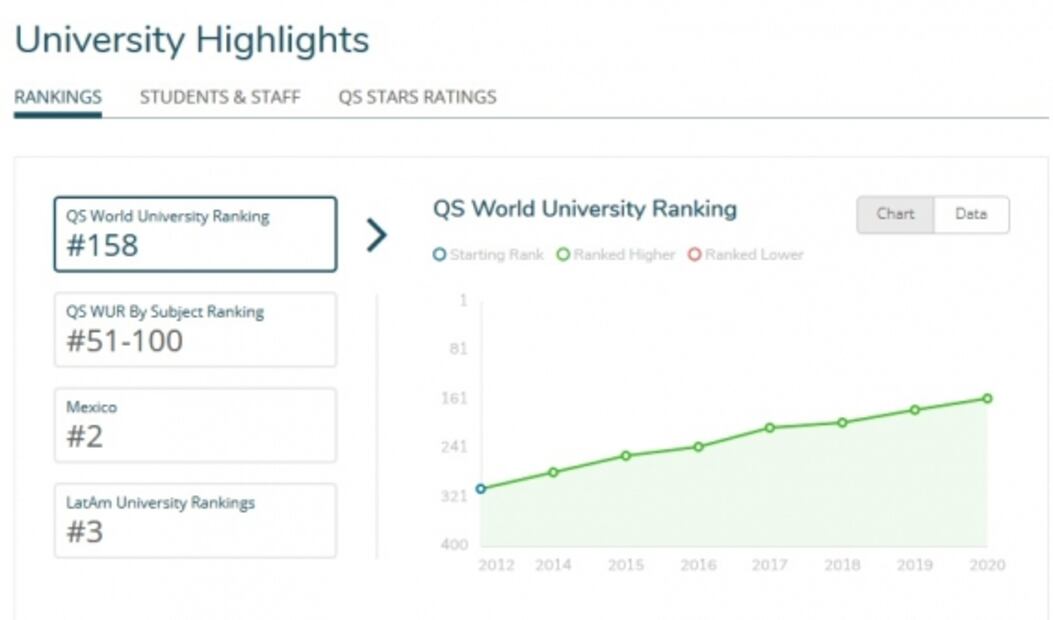Click the 2017 data point on chart

[x=770, y=428]
